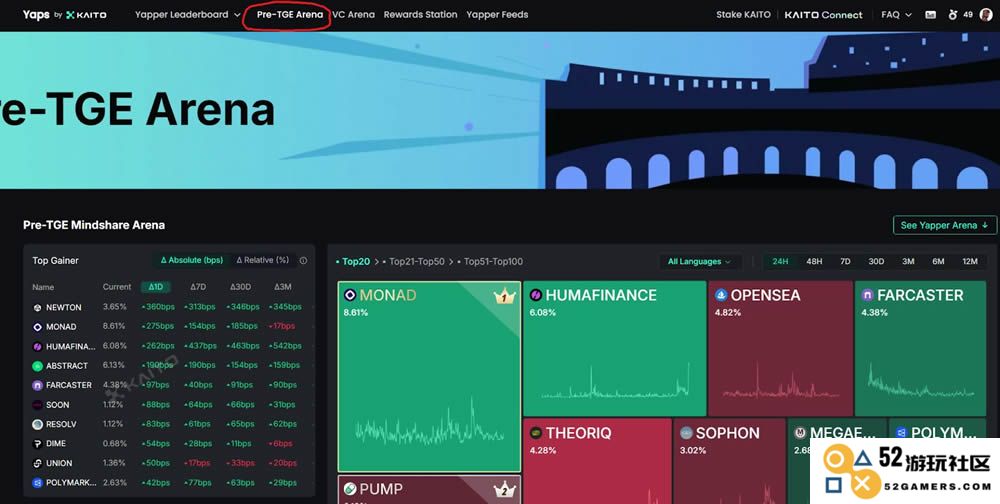Click the Current column header
The height and width of the screenshot is (504, 1000).
point(117,287)
